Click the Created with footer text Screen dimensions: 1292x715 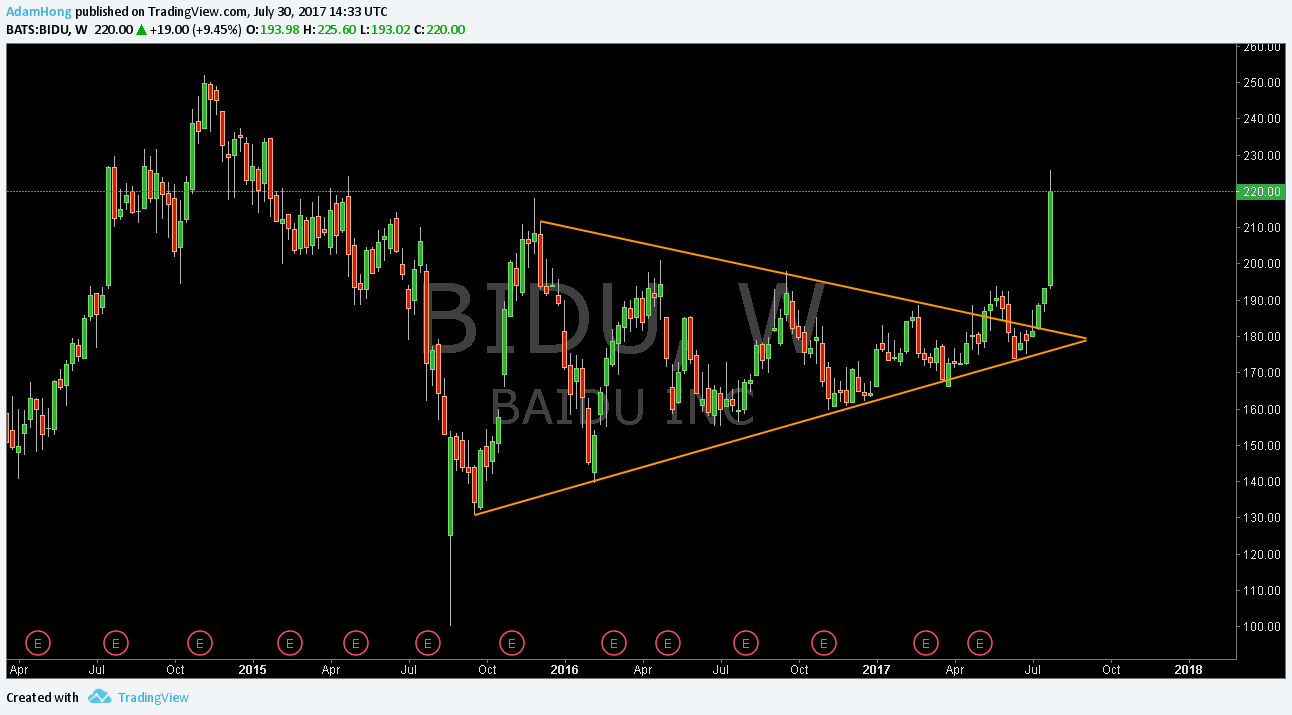42,698
